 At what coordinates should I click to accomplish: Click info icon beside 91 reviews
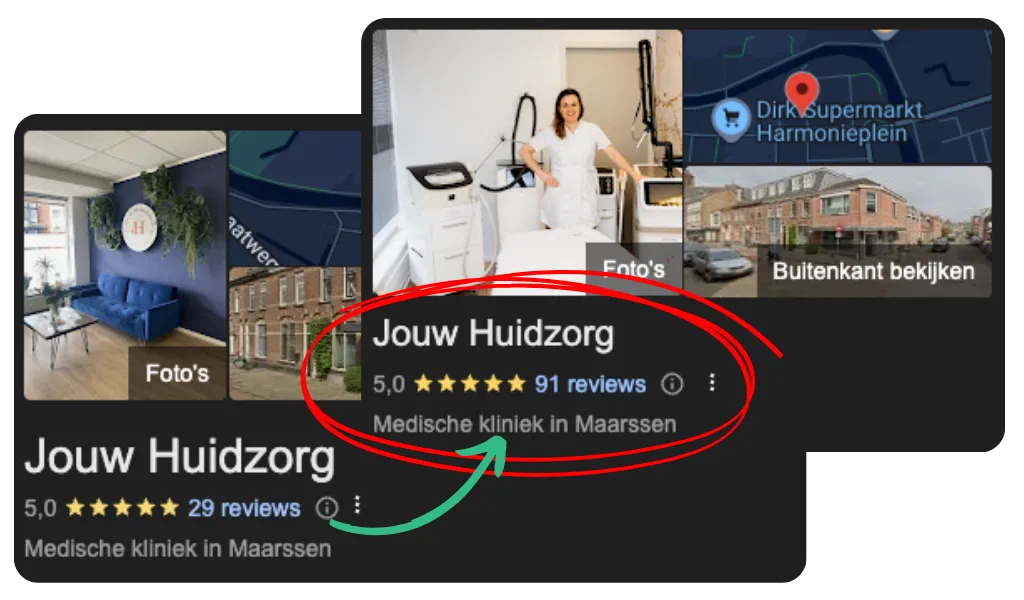coord(671,384)
